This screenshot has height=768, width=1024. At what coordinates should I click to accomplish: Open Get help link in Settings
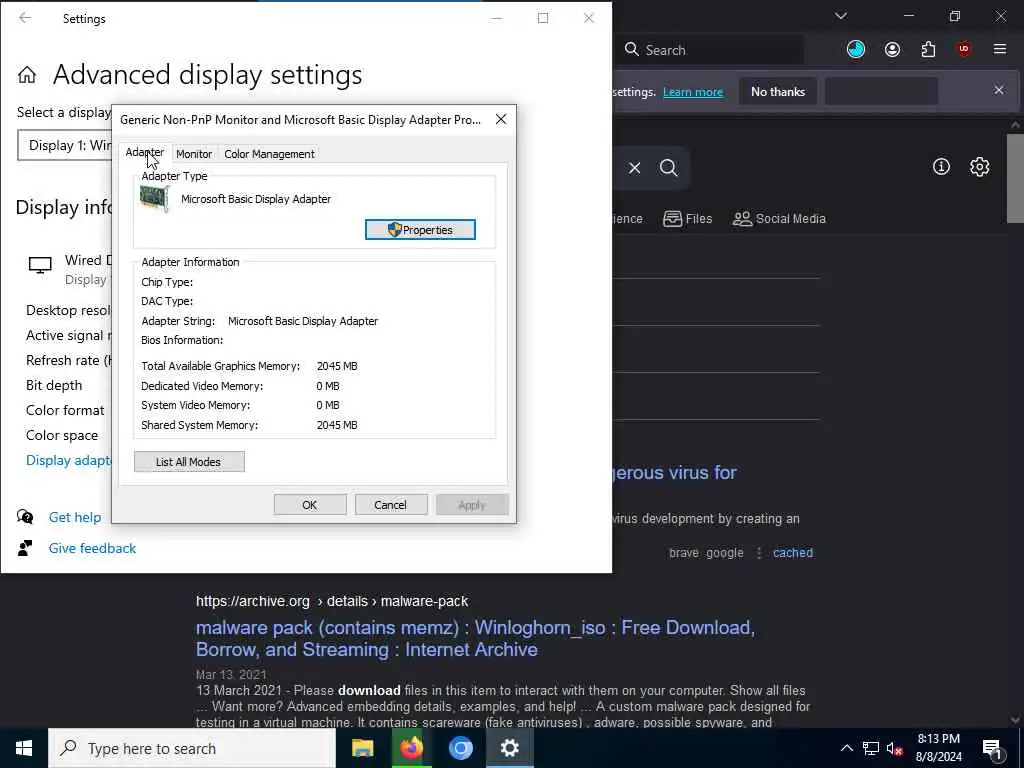[75, 517]
